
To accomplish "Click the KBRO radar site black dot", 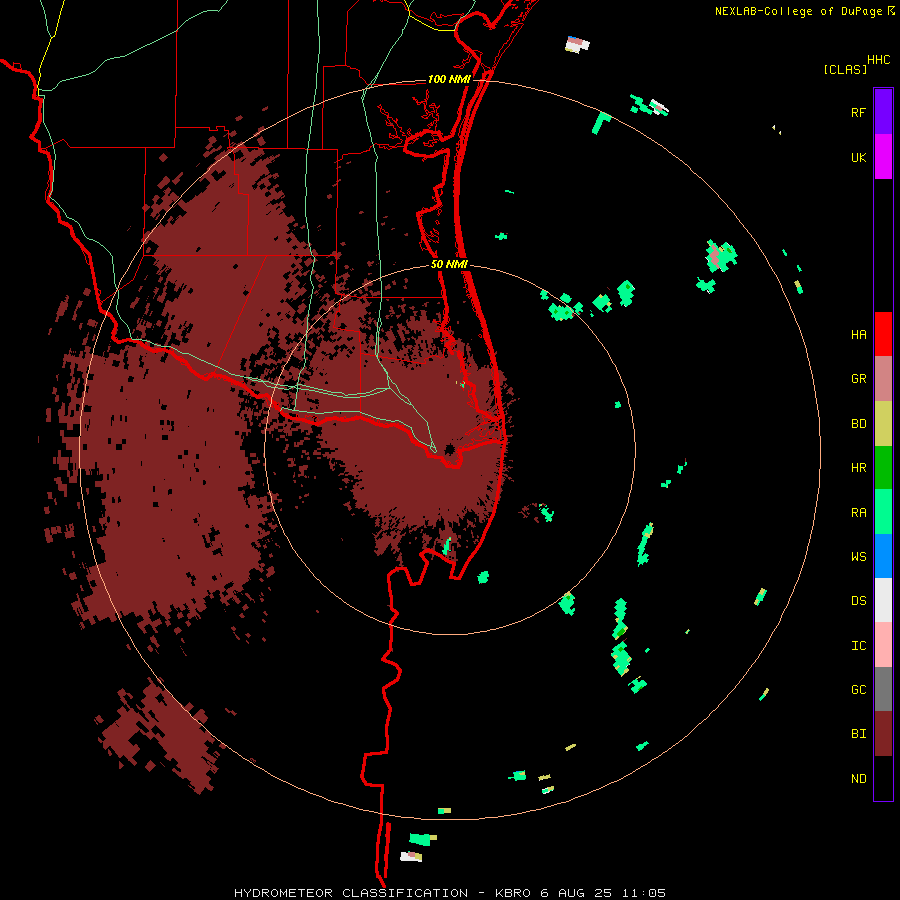I will pos(450,449).
